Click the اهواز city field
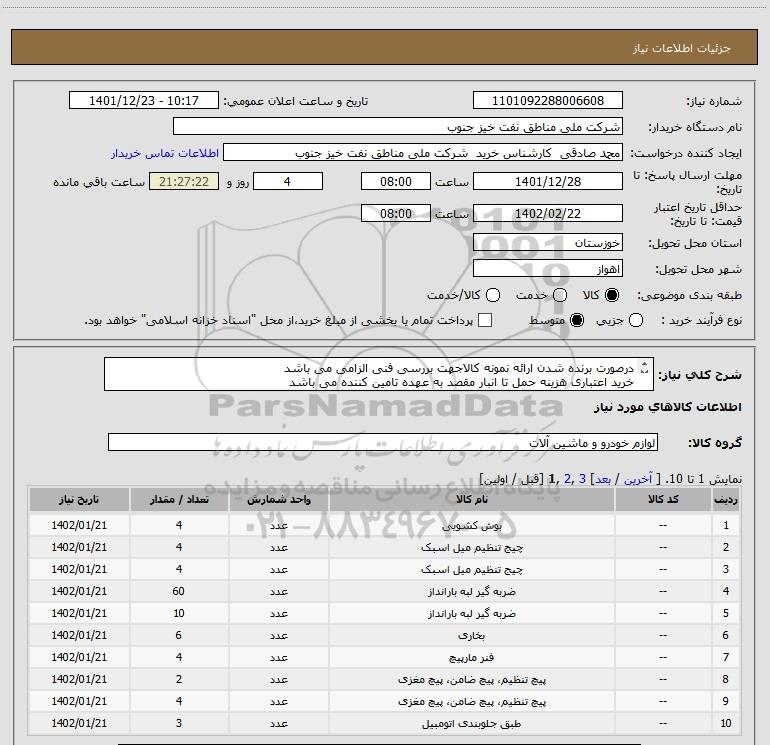The width and height of the screenshot is (770, 745). pos(548,269)
